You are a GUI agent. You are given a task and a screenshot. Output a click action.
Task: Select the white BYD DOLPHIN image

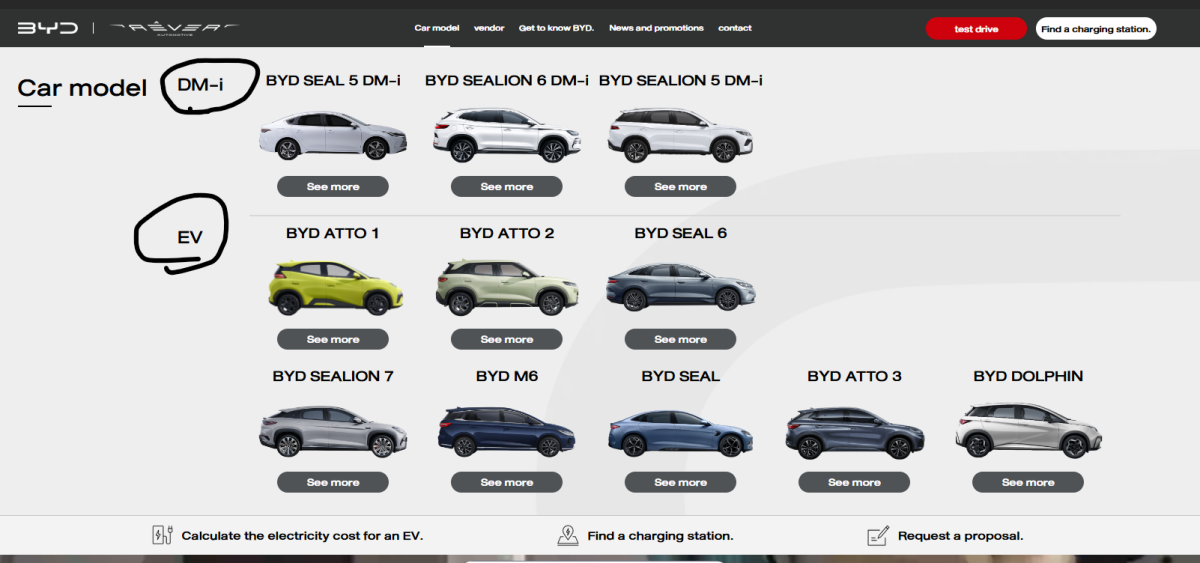tap(1028, 430)
